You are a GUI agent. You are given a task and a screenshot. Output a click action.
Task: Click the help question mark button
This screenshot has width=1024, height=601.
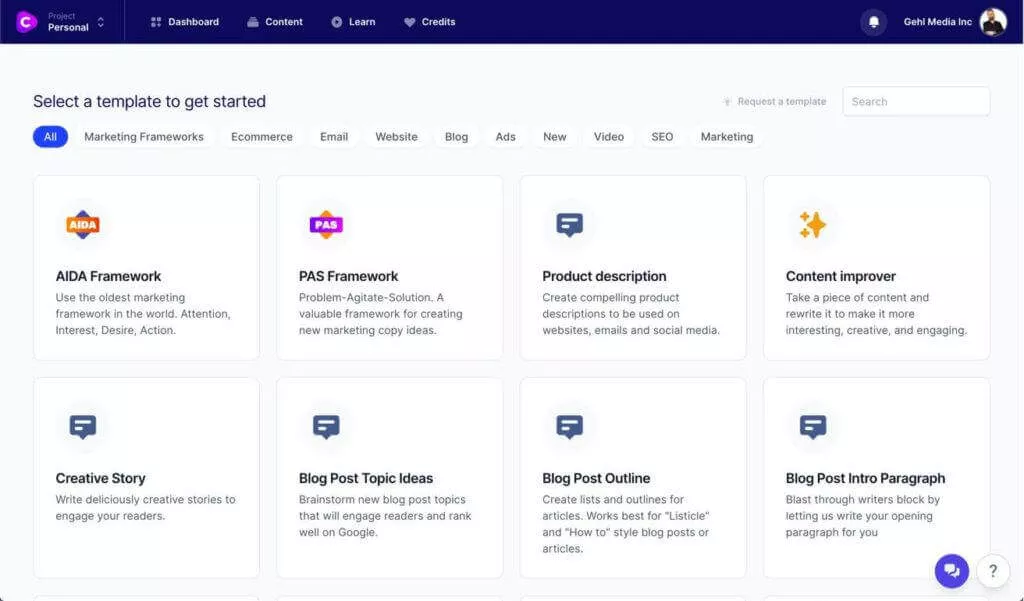992,570
